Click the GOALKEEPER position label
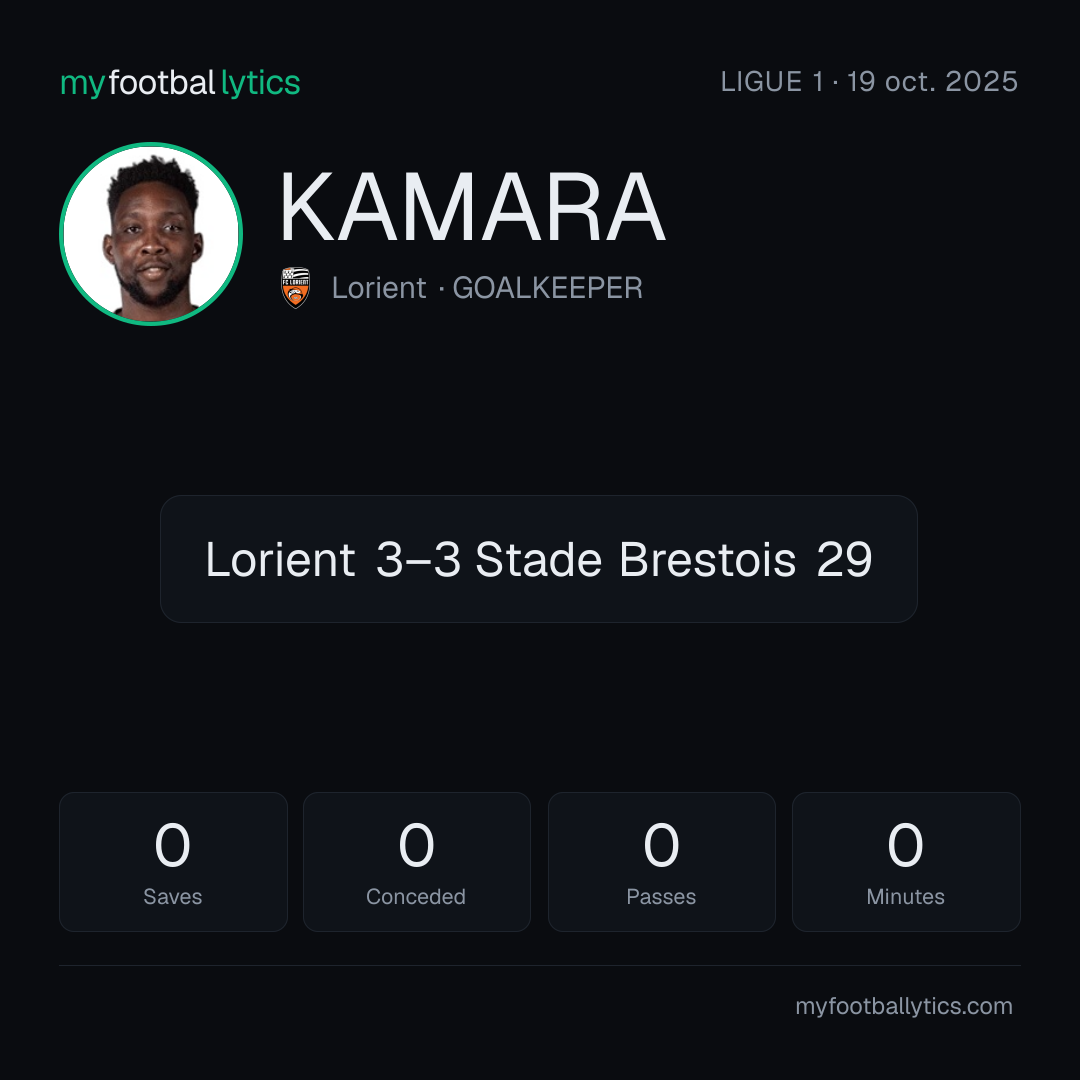 coord(547,288)
